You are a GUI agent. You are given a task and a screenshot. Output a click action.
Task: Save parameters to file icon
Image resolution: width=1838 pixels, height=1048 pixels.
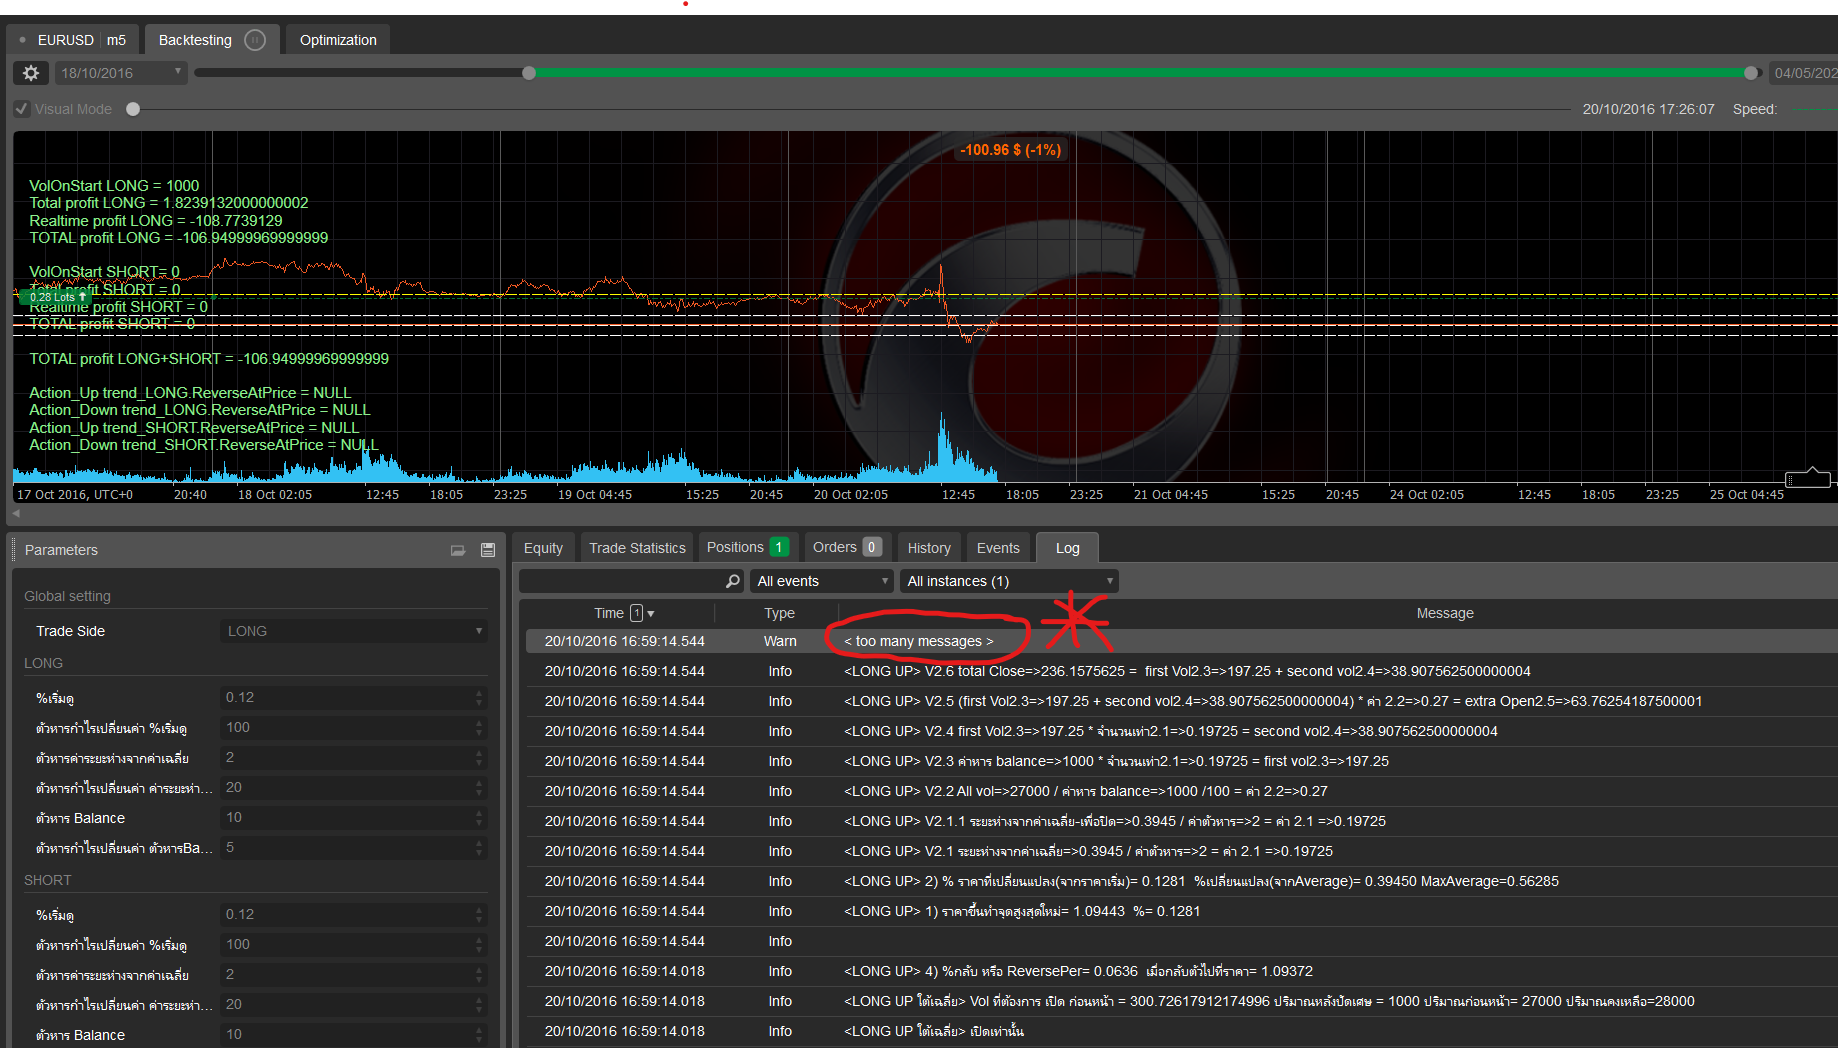pyautogui.click(x=488, y=550)
